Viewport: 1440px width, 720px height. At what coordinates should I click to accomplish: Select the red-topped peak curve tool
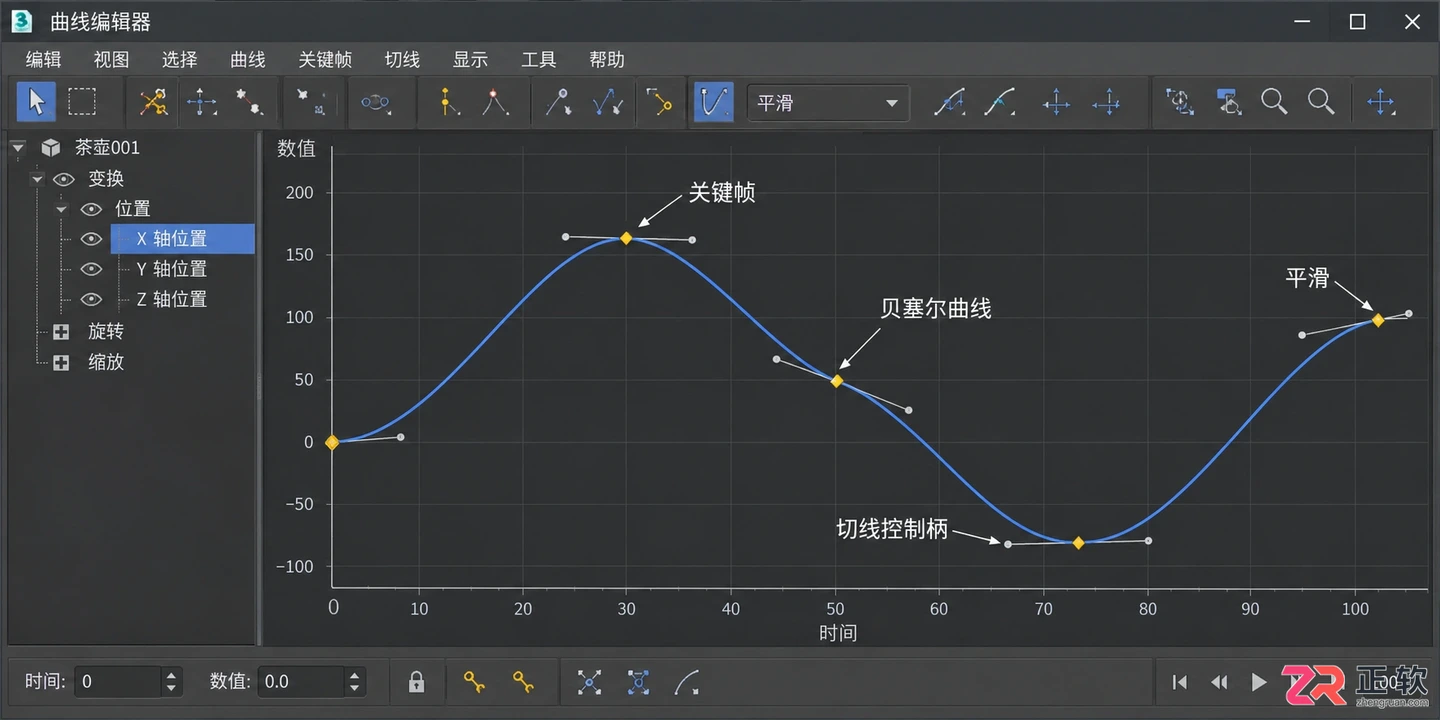(x=496, y=102)
